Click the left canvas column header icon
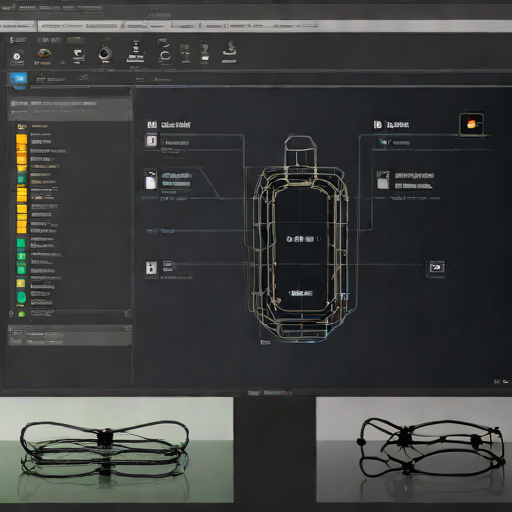The height and width of the screenshot is (512, 512). click(152, 125)
